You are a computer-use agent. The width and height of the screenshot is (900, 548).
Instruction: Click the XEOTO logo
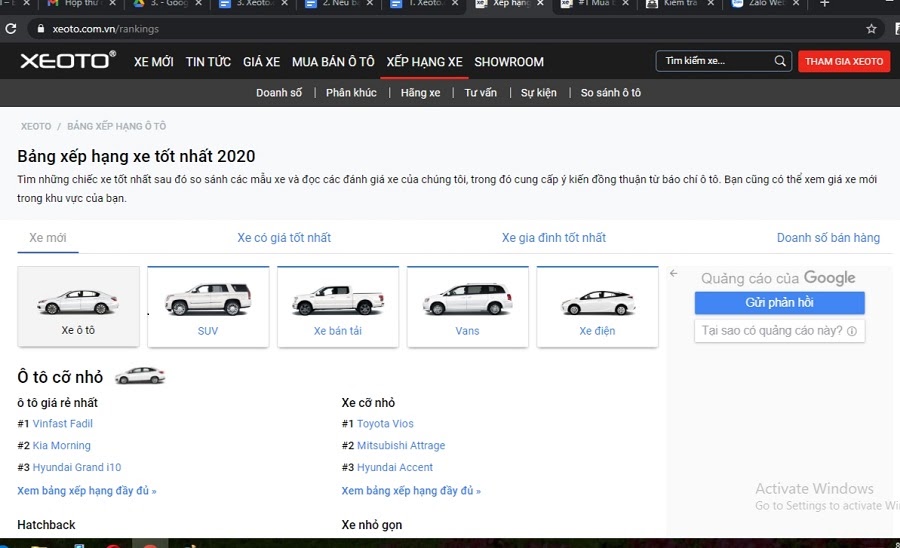pyautogui.click(x=67, y=61)
